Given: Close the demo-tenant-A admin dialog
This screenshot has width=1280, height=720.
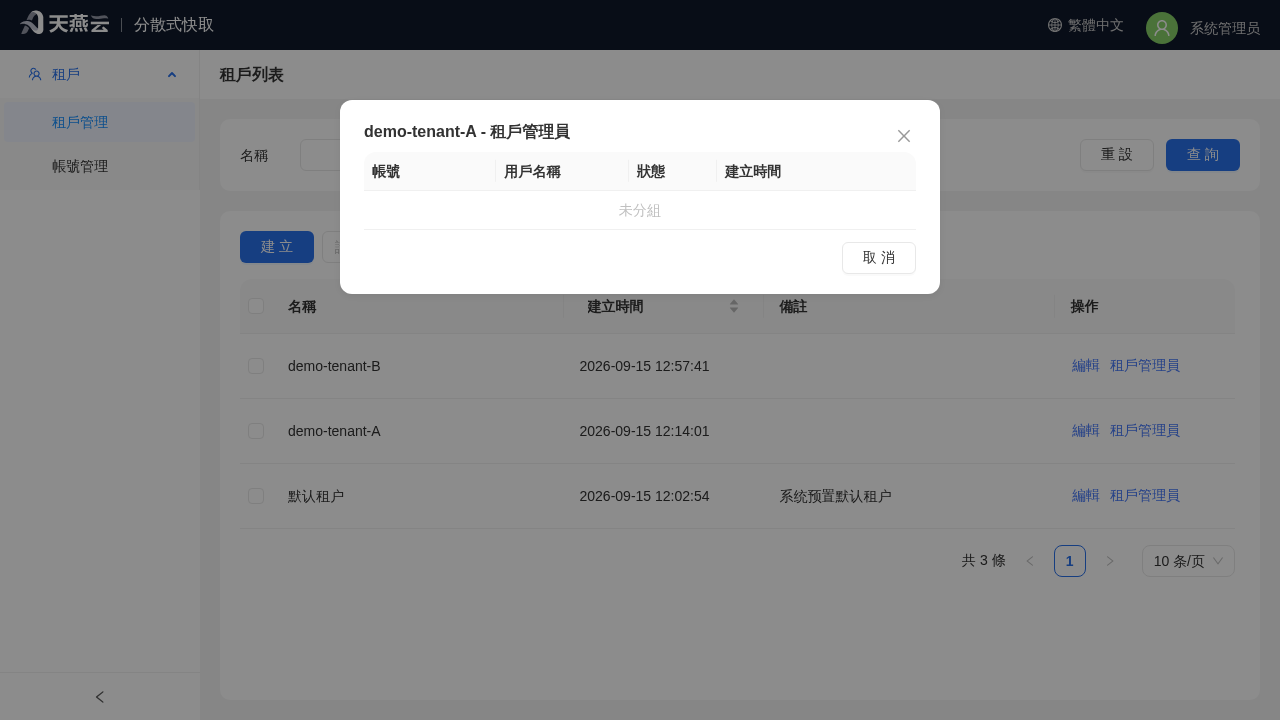Looking at the screenshot, I should coord(904,136).
